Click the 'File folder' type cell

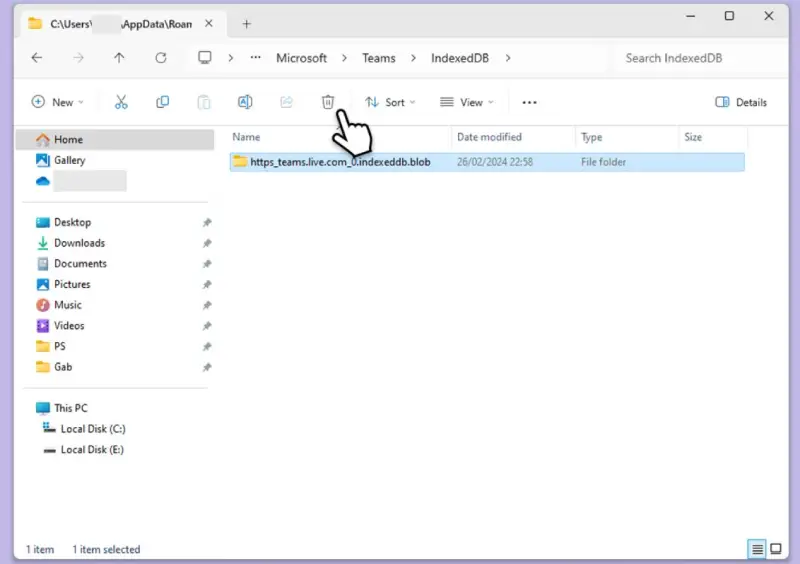[x=603, y=162]
